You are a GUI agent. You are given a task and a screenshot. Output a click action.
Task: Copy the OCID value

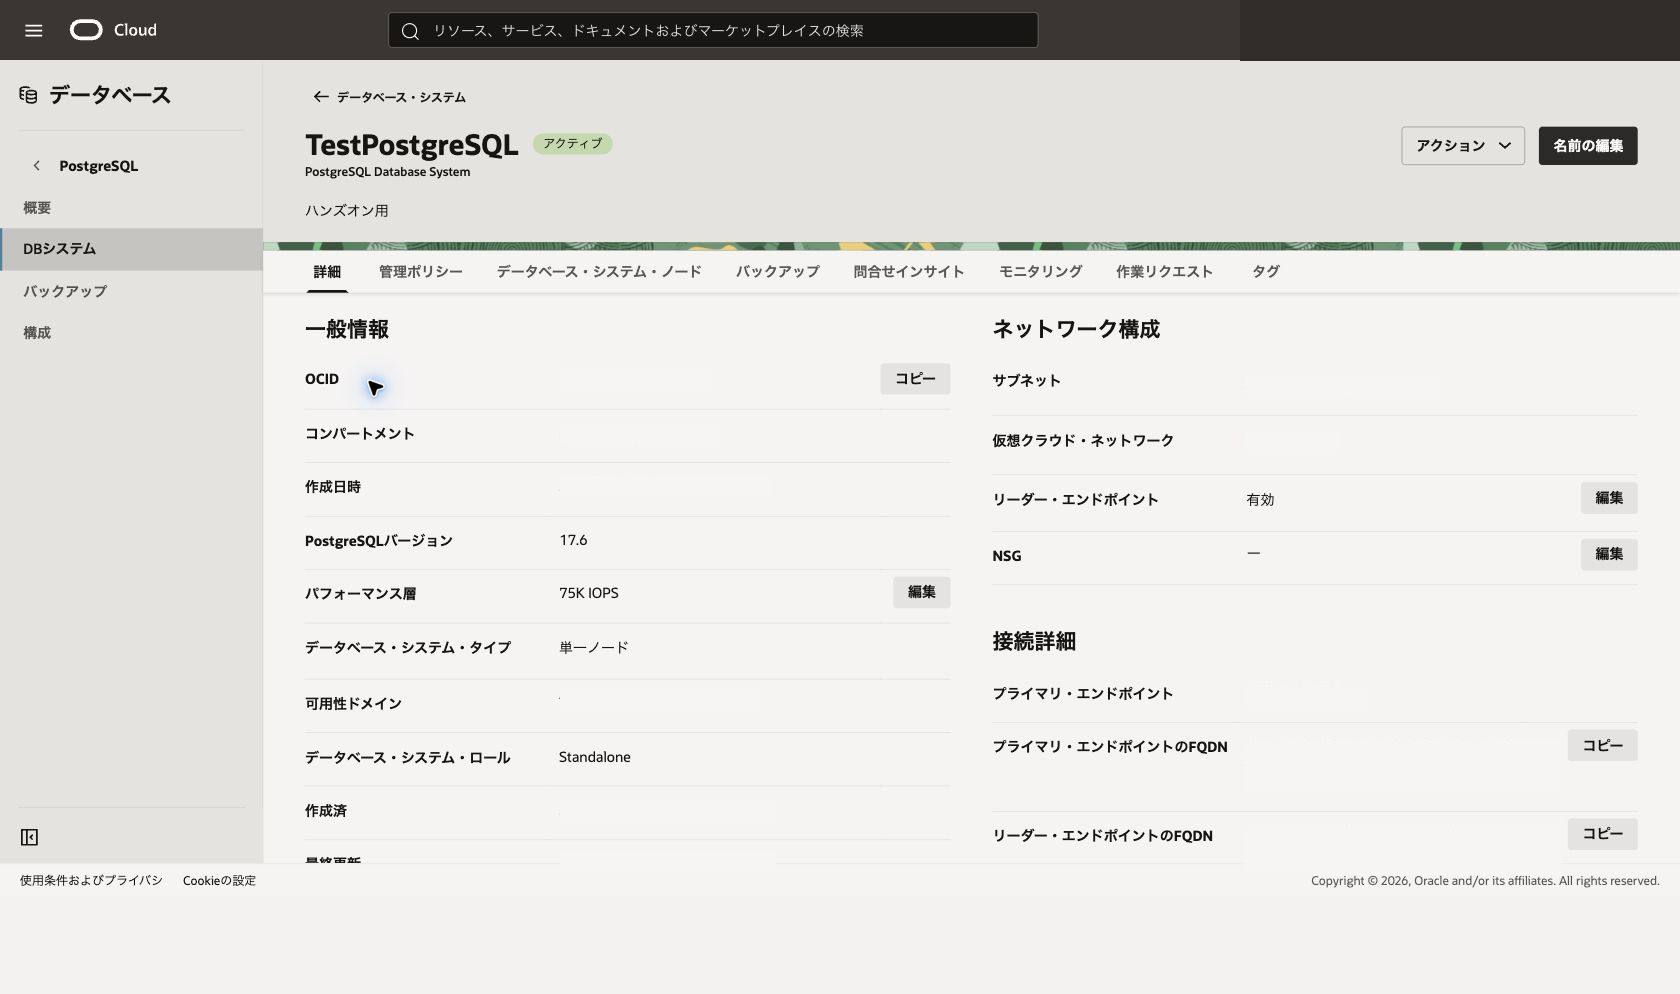915,379
